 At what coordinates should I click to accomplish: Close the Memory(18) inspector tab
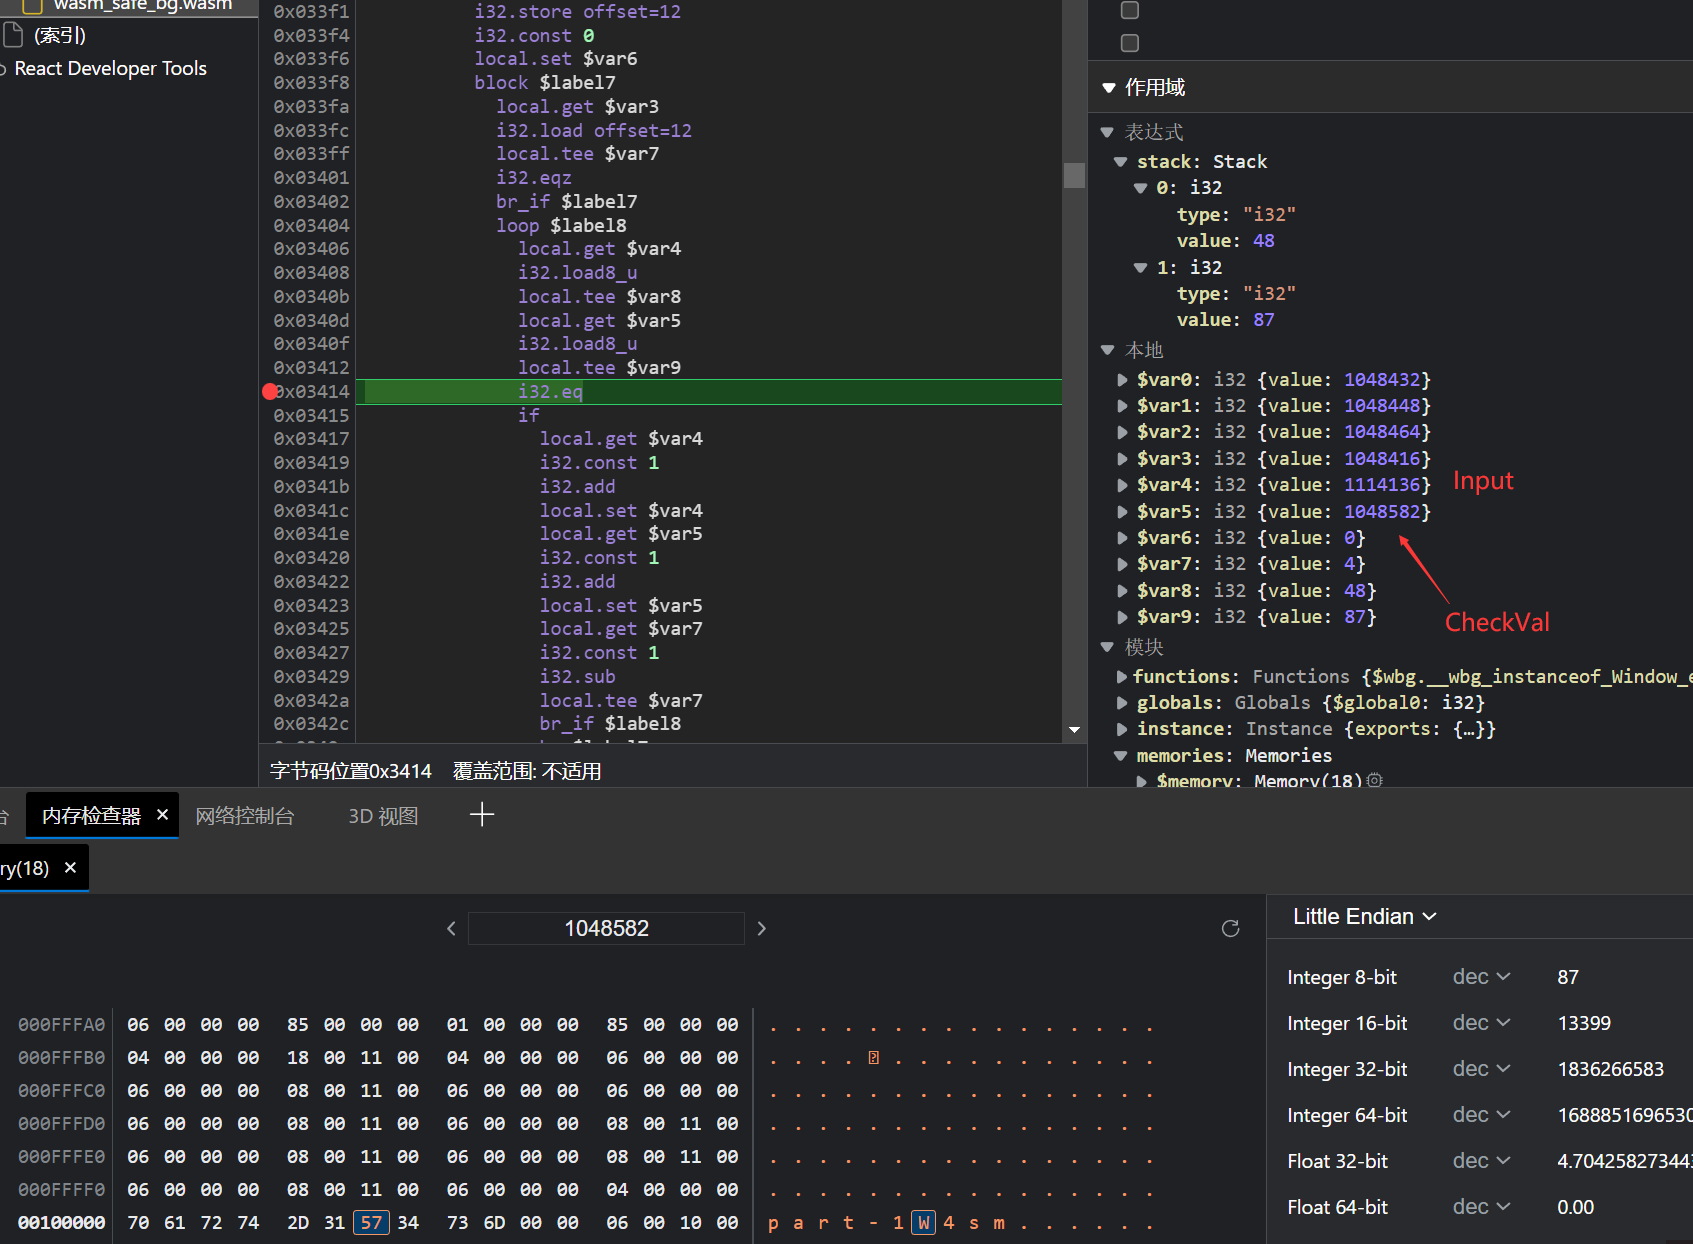(x=70, y=867)
